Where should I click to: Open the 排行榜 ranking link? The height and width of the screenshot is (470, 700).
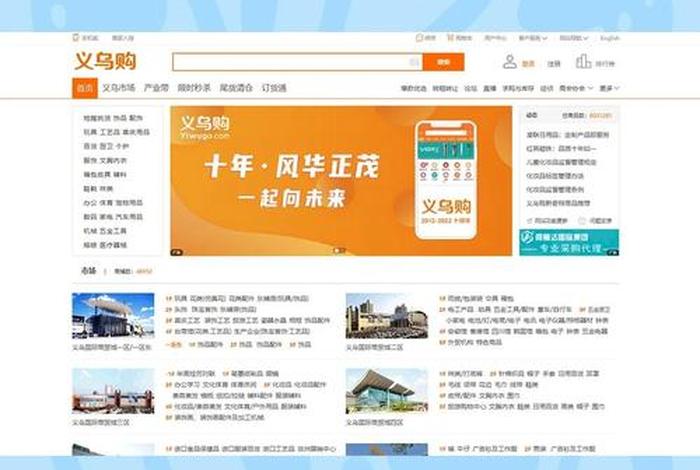[x=605, y=64]
